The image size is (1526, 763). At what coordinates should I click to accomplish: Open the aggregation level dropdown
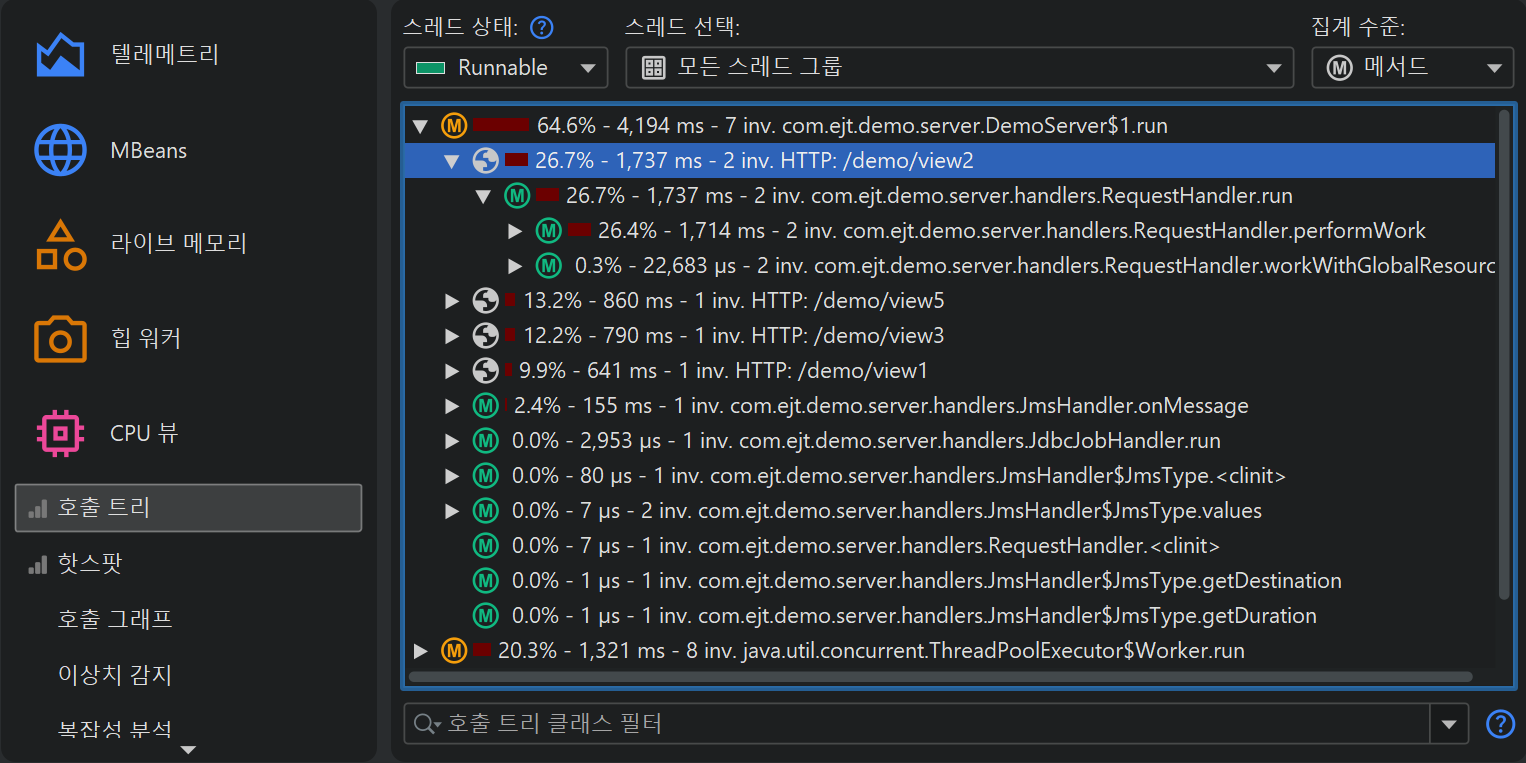point(1412,68)
